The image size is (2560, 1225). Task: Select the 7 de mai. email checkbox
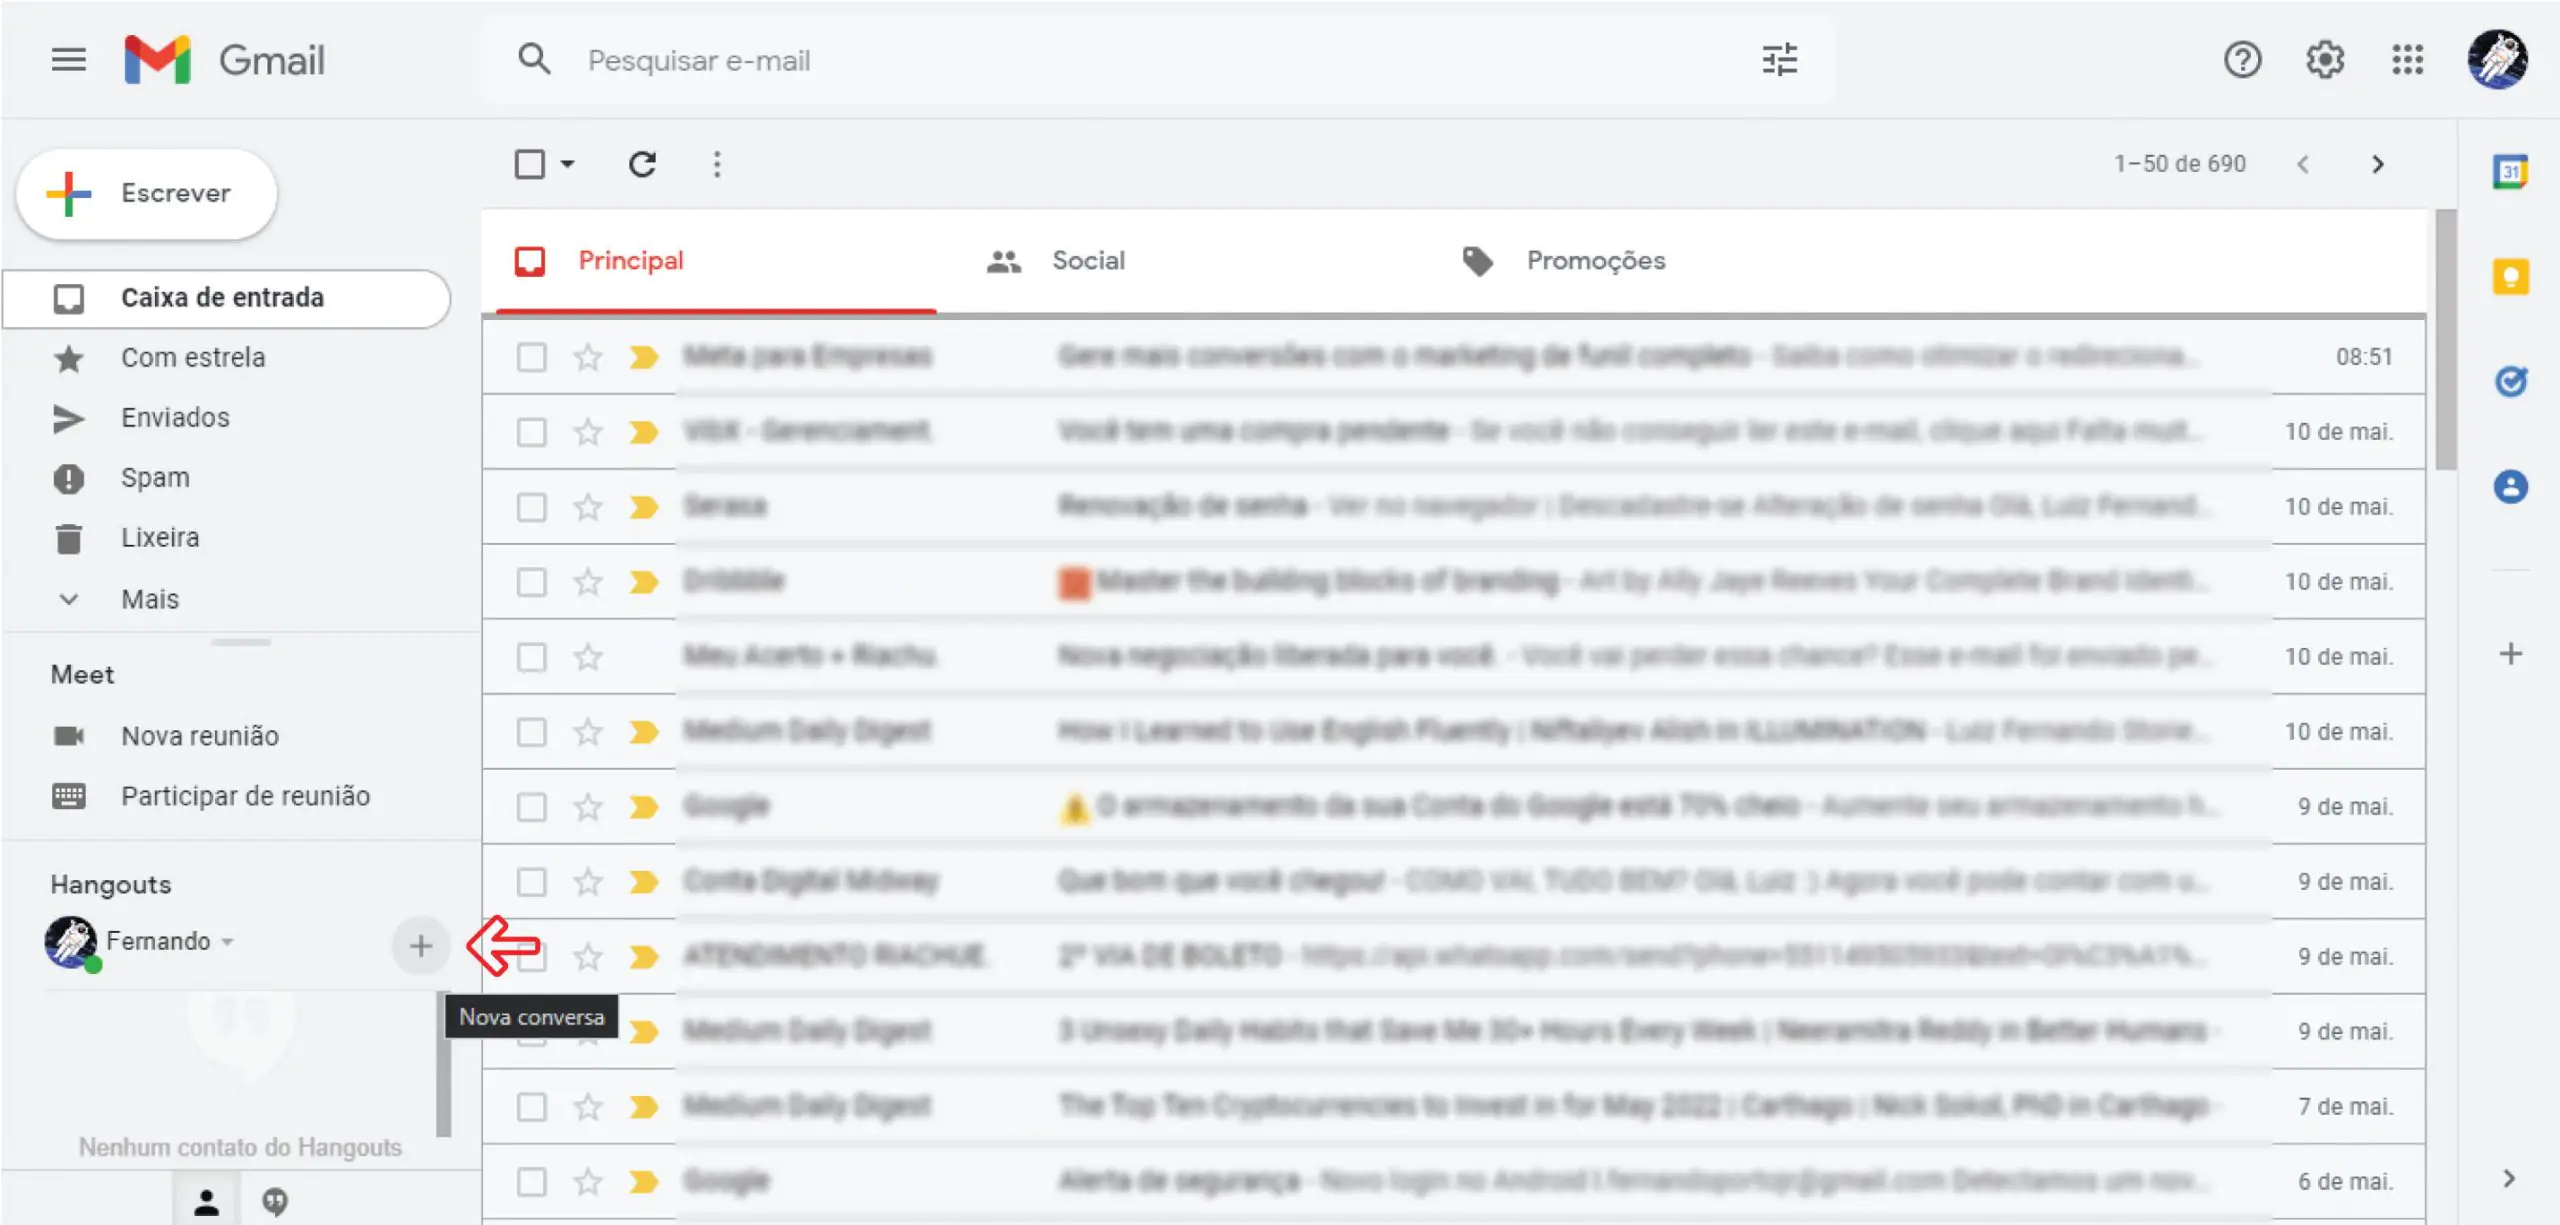pyautogui.click(x=531, y=1106)
